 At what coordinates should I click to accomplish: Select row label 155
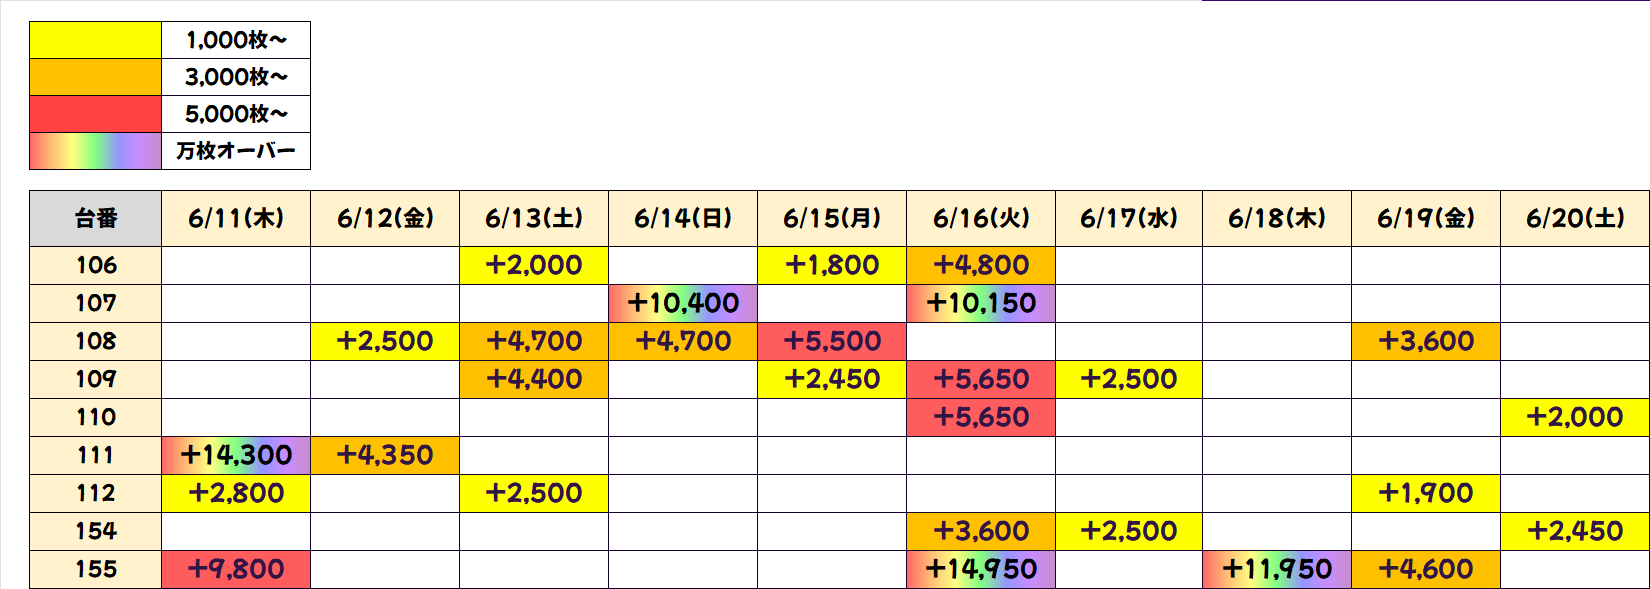pyautogui.click(x=95, y=569)
